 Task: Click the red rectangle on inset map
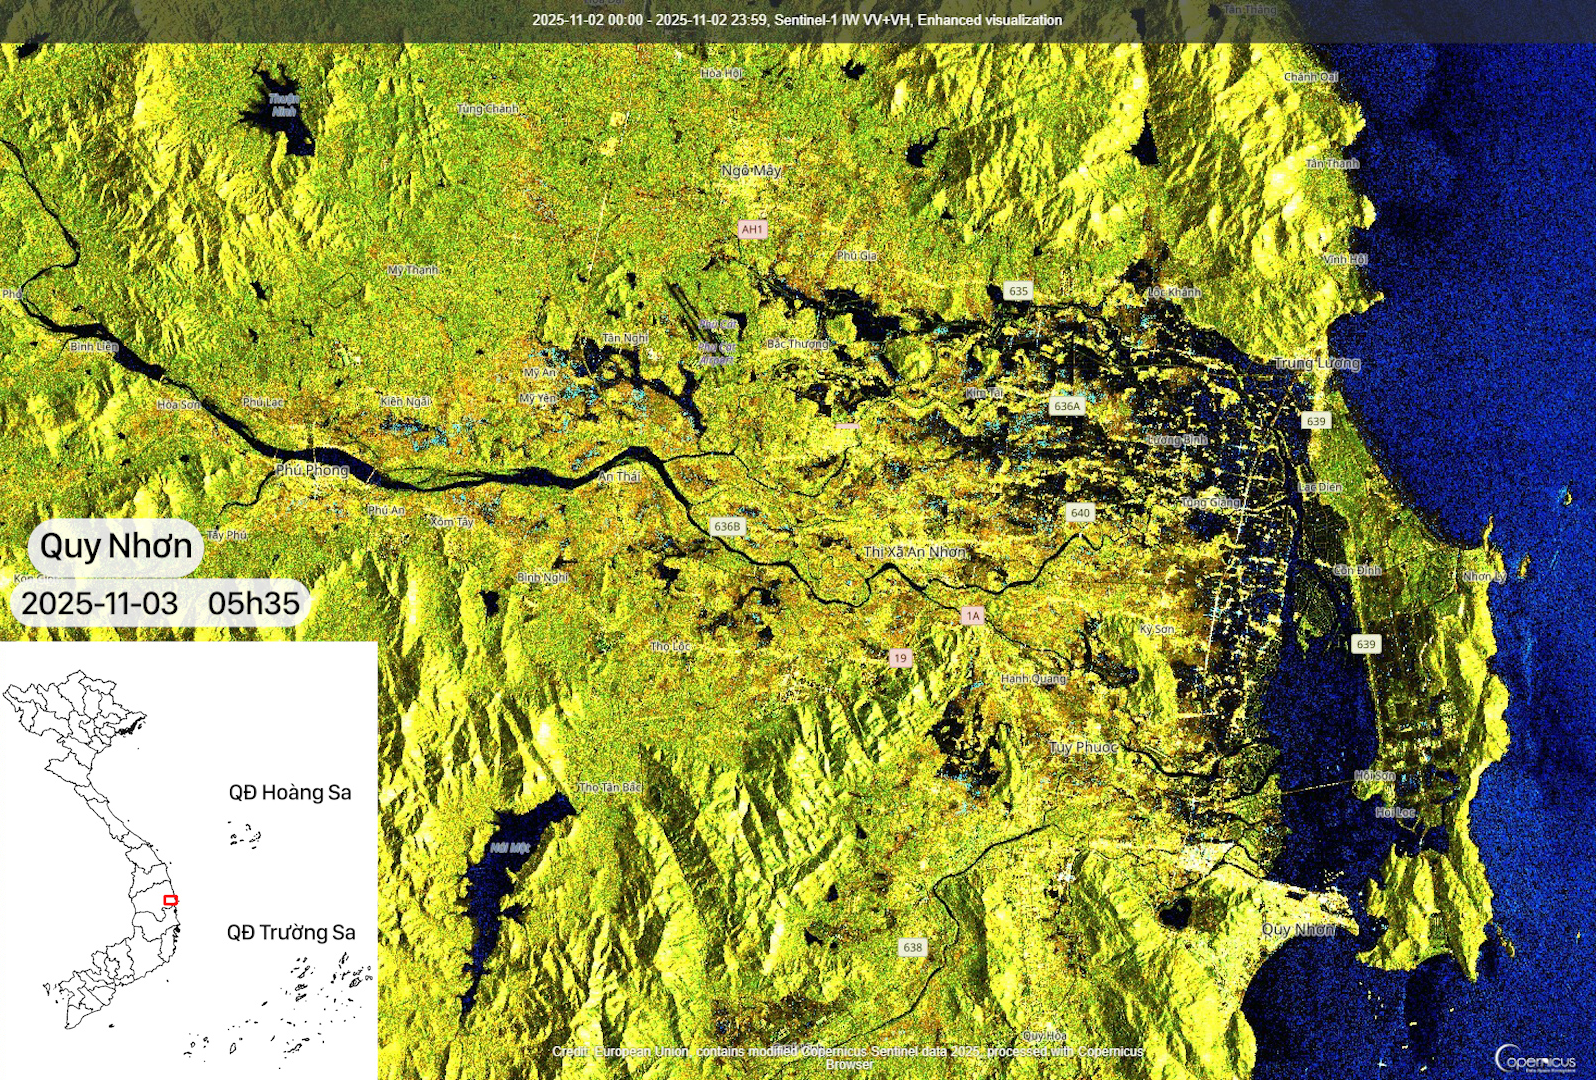click(x=171, y=900)
